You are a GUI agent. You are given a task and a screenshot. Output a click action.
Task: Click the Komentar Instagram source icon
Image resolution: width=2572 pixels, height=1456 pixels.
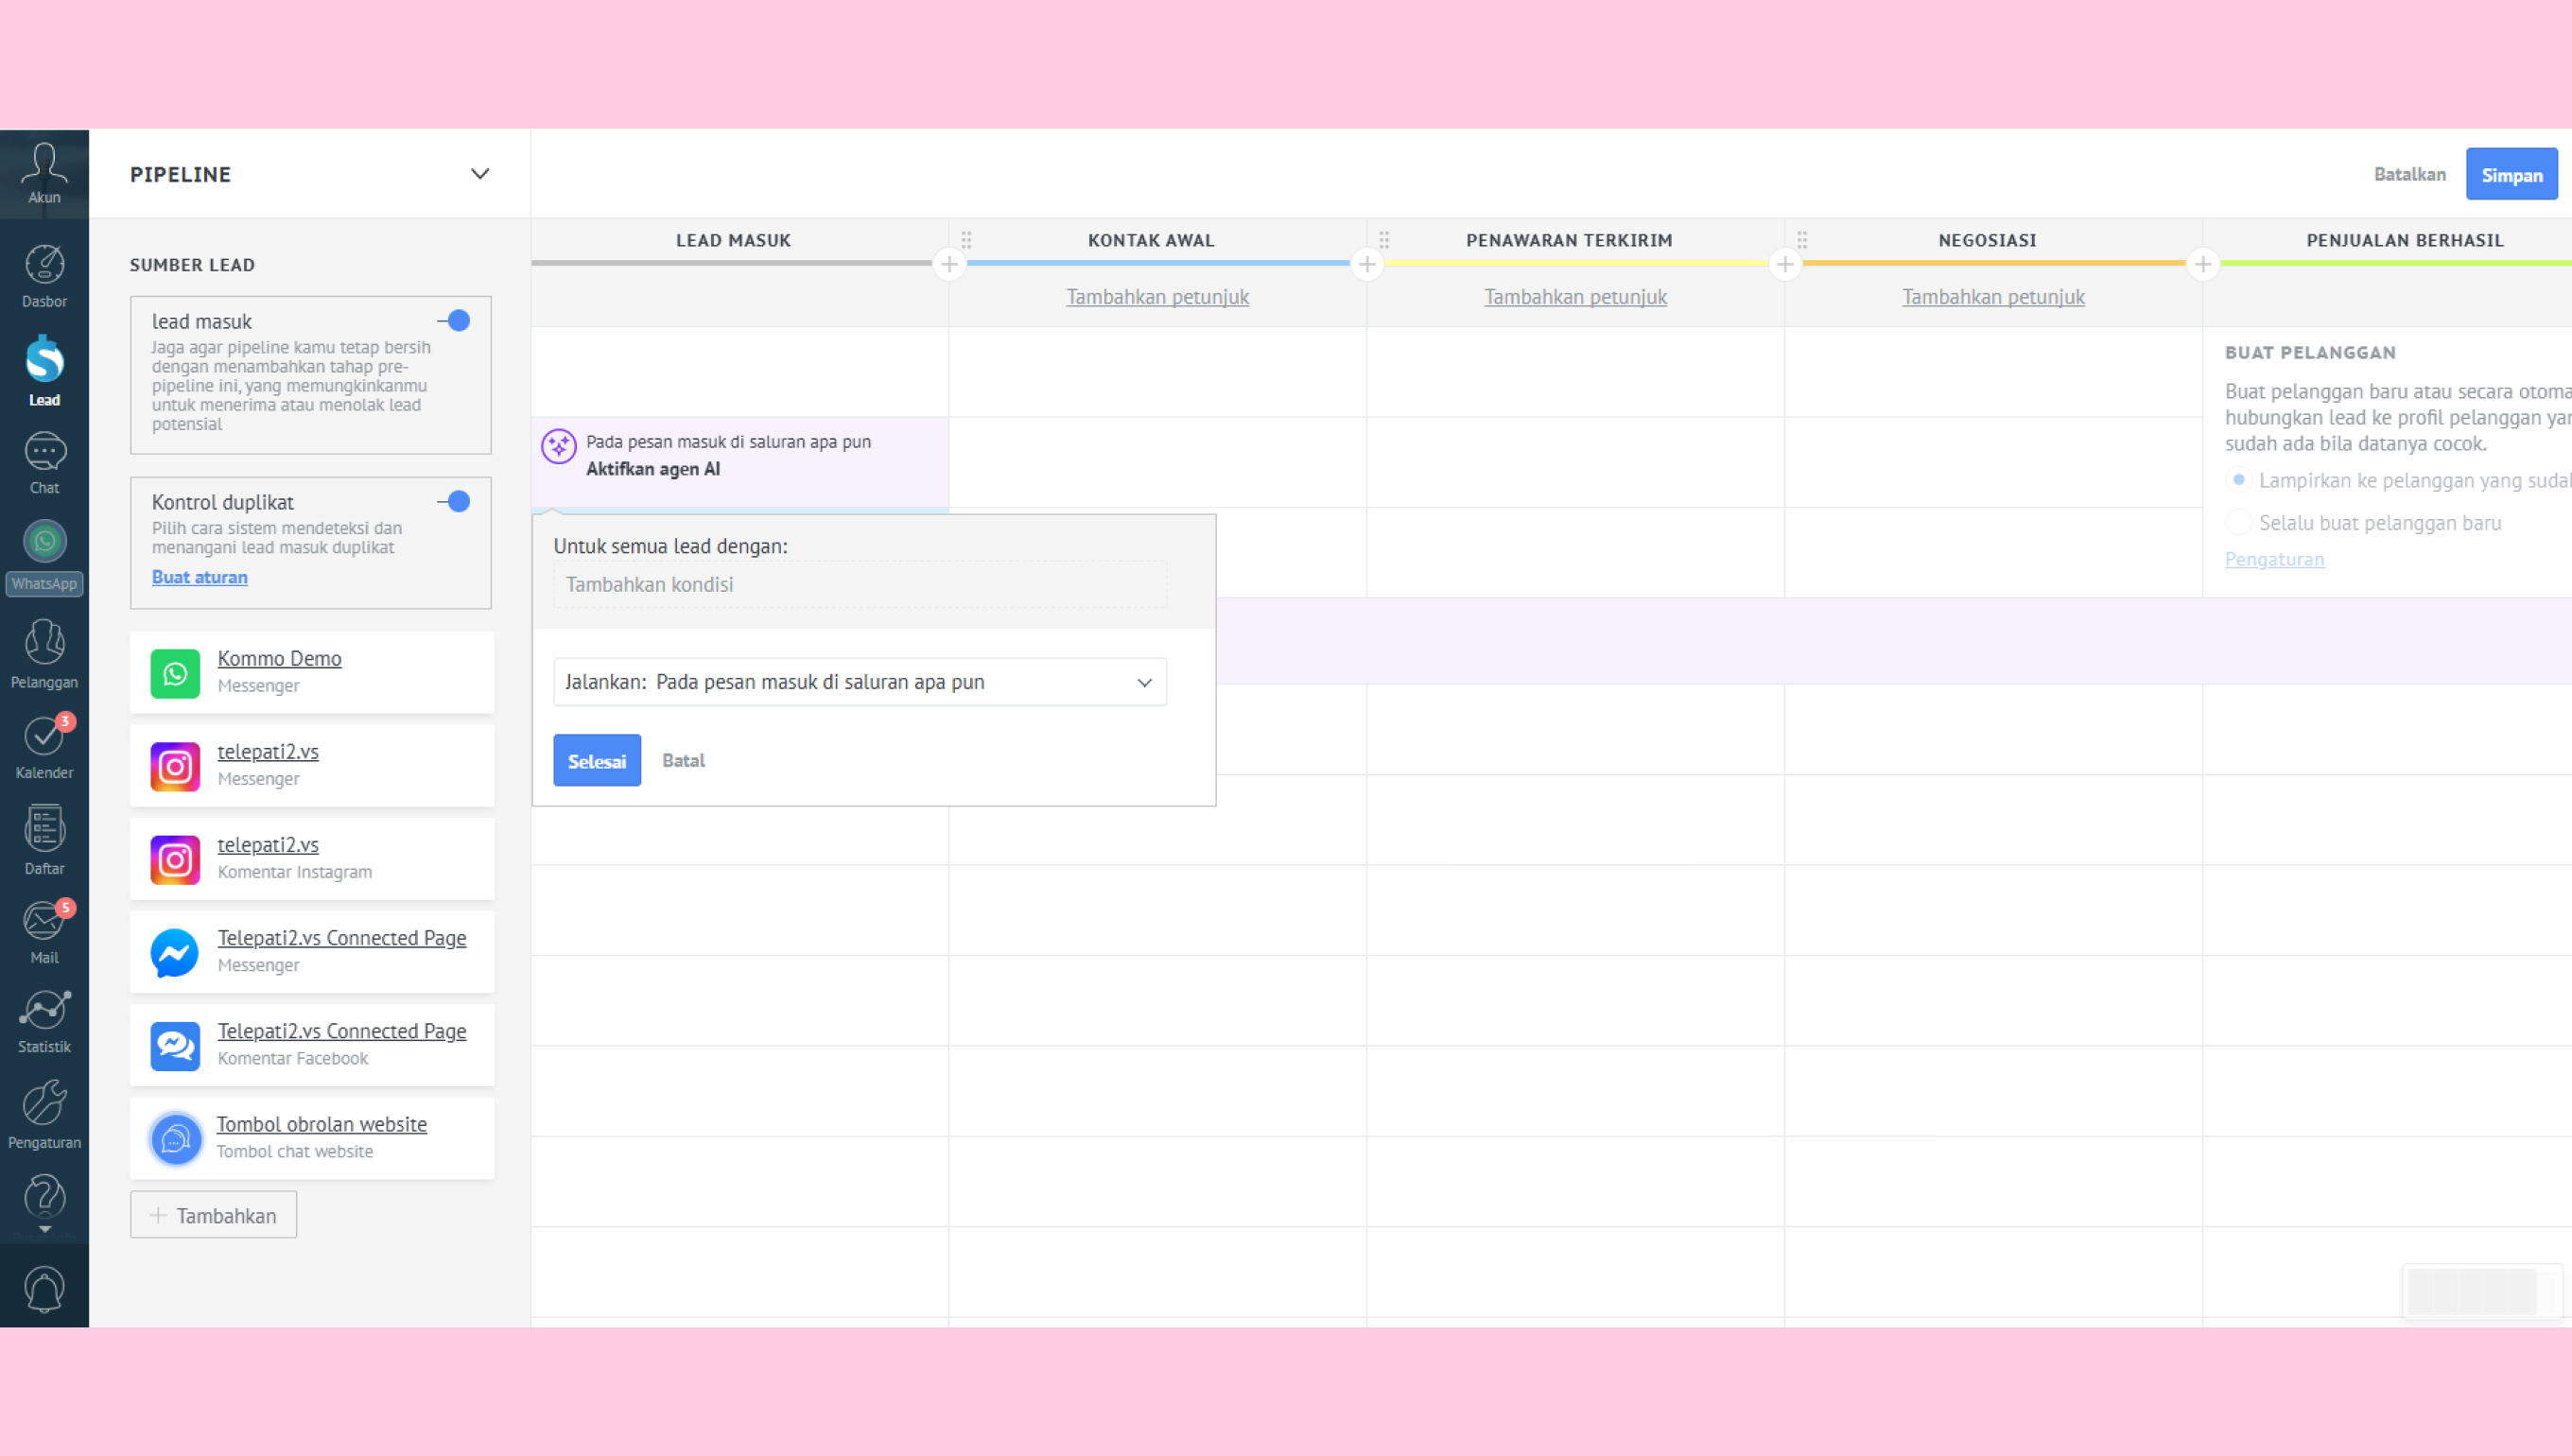tap(175, 859)
